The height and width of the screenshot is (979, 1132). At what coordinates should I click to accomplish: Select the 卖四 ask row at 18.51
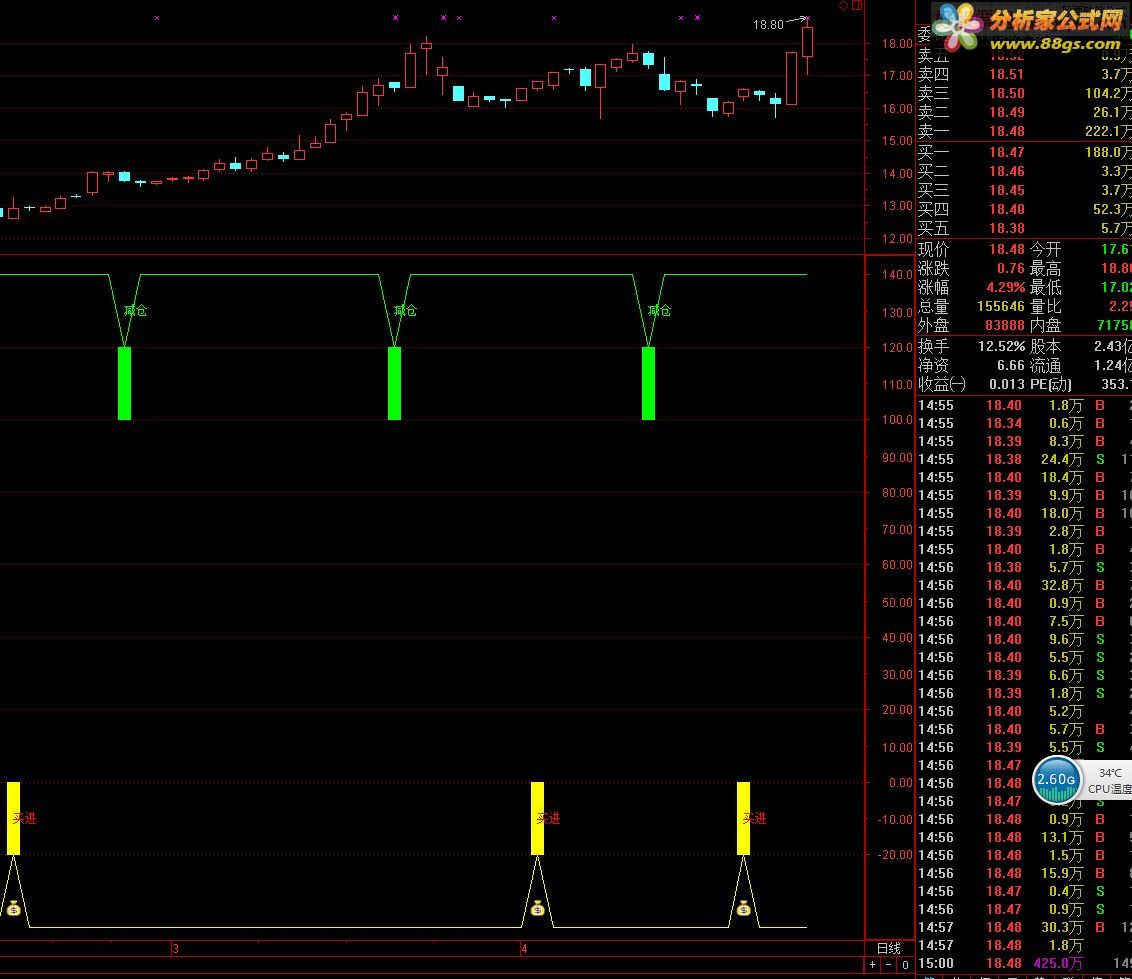point(1024,74)
